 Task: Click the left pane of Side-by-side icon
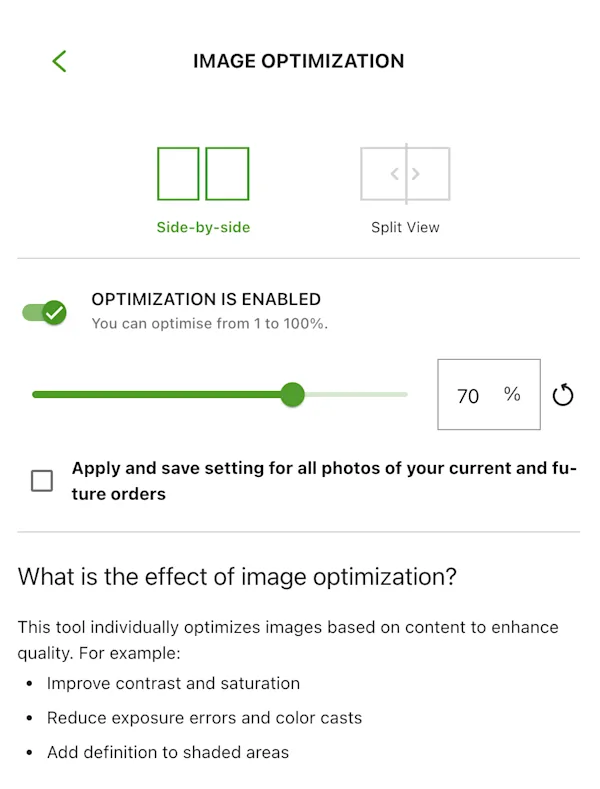click(179, 174)
